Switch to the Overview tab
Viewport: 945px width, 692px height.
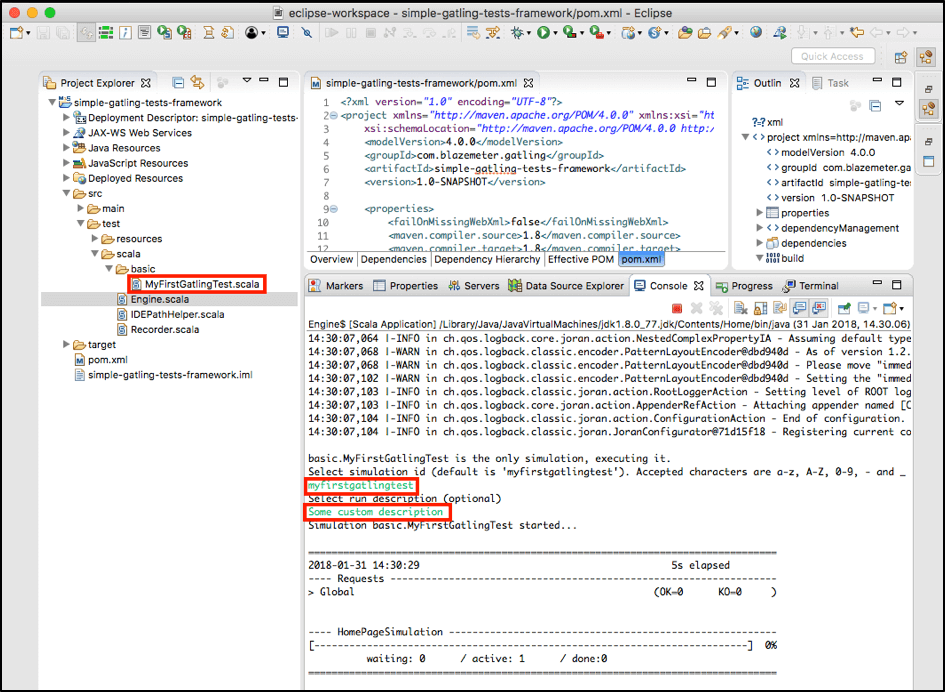331,259
